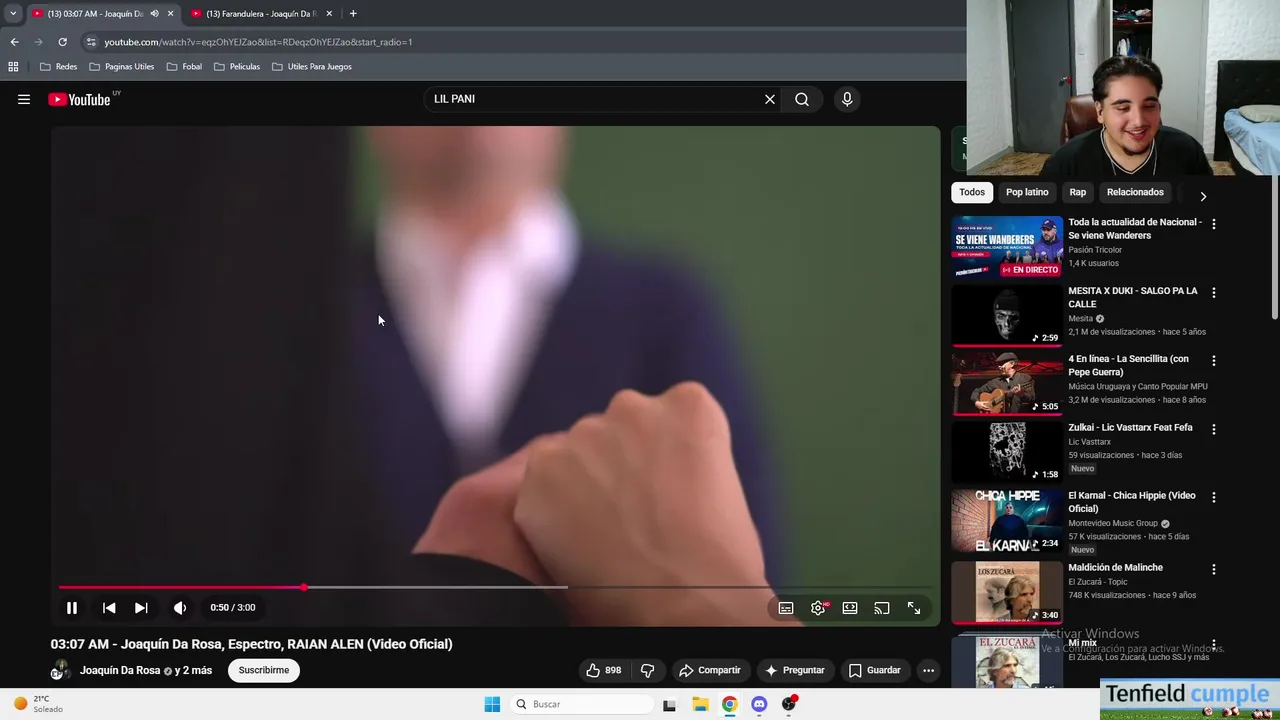Open the Preguntar AI assistant

point(794,670)
